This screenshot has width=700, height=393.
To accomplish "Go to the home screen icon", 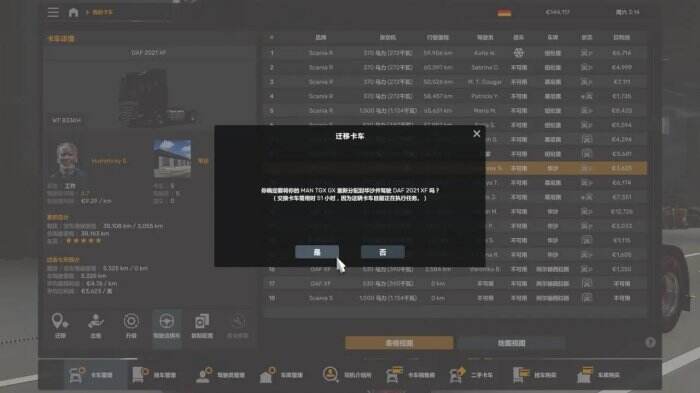I will (74, 13).
